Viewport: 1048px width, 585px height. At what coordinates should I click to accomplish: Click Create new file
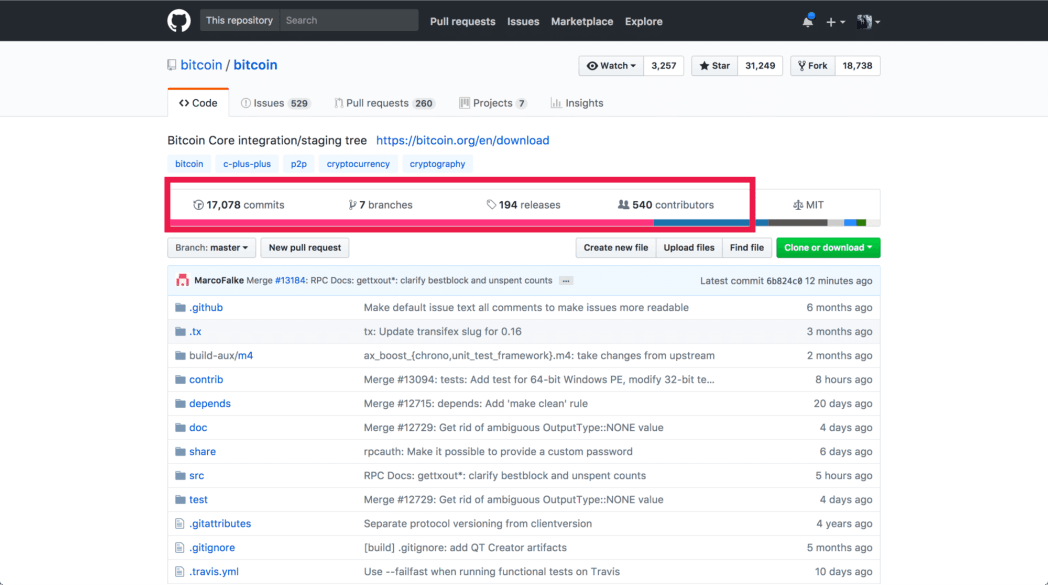616,248
